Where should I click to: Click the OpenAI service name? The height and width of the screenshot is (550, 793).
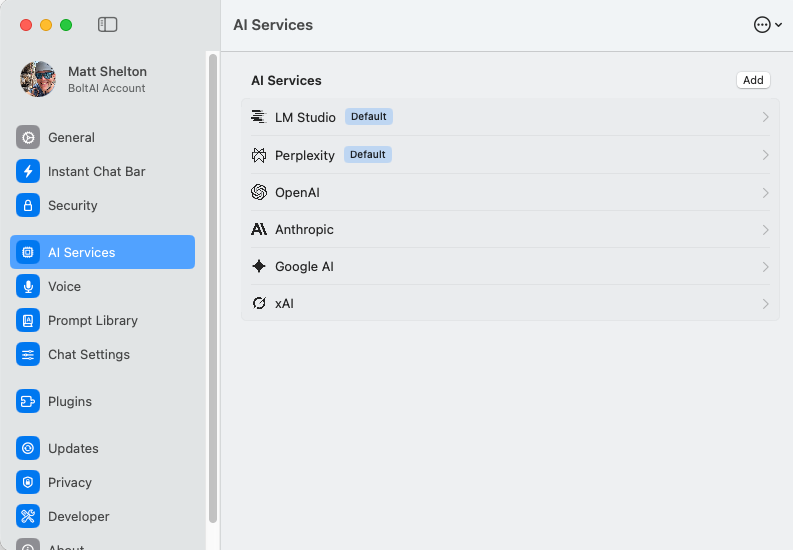tap(297, 193)
